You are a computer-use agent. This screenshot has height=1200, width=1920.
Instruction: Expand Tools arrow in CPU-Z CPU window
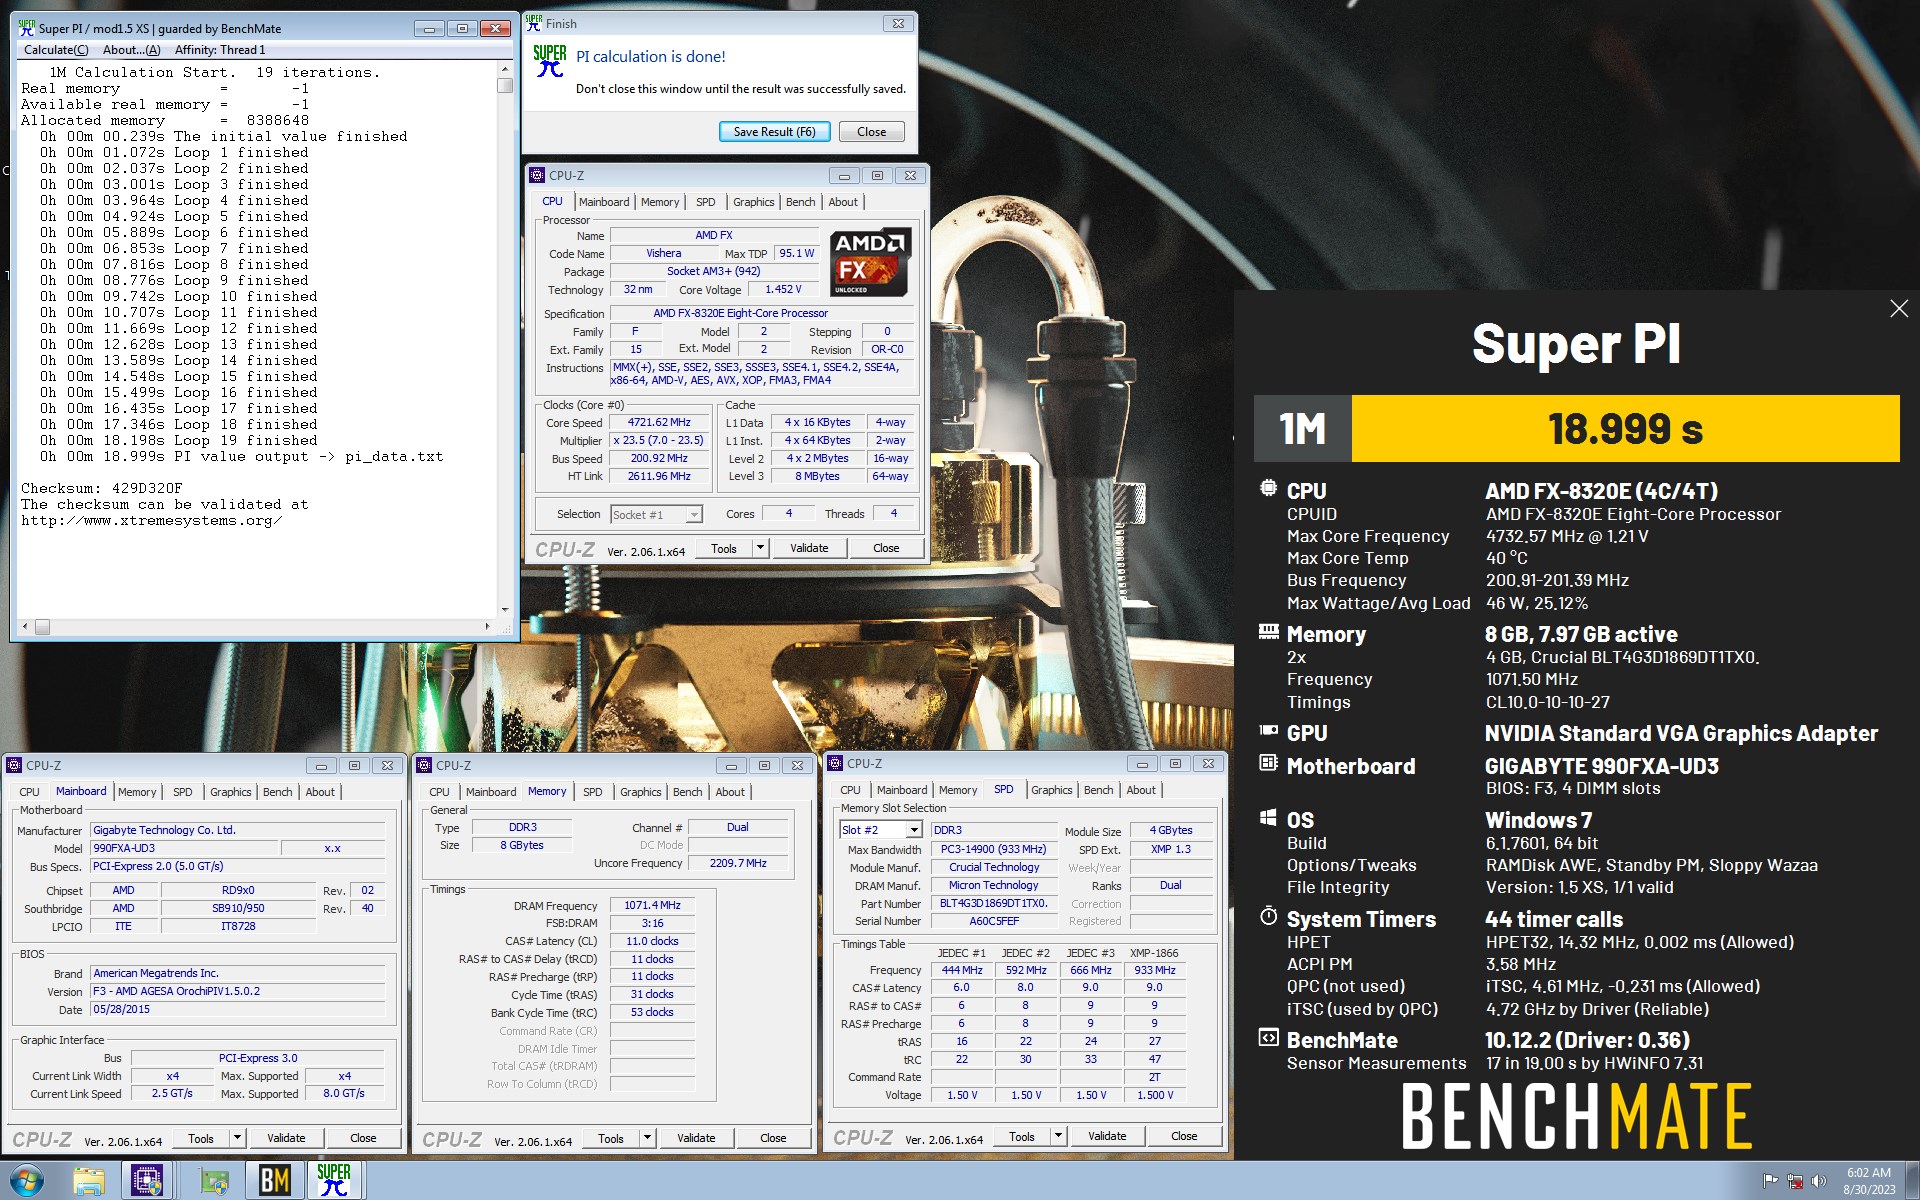760,548
